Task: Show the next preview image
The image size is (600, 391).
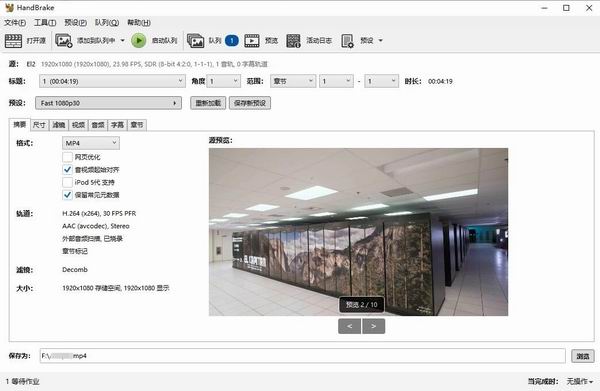Action: click(373, 326)
